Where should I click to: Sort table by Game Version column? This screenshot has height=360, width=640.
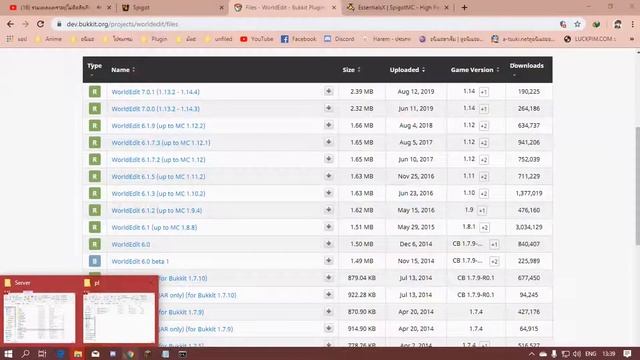click(x=475, y=70)
